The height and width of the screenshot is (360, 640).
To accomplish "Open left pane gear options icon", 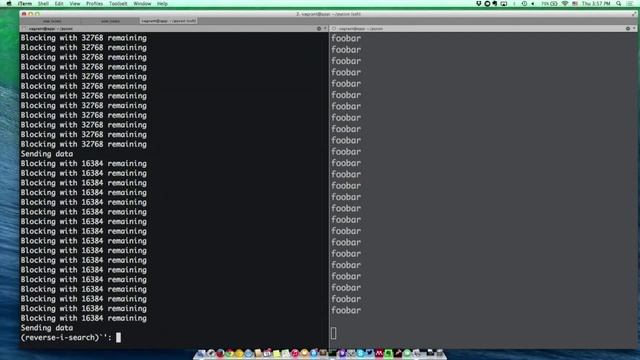I will tap(319, 29).
